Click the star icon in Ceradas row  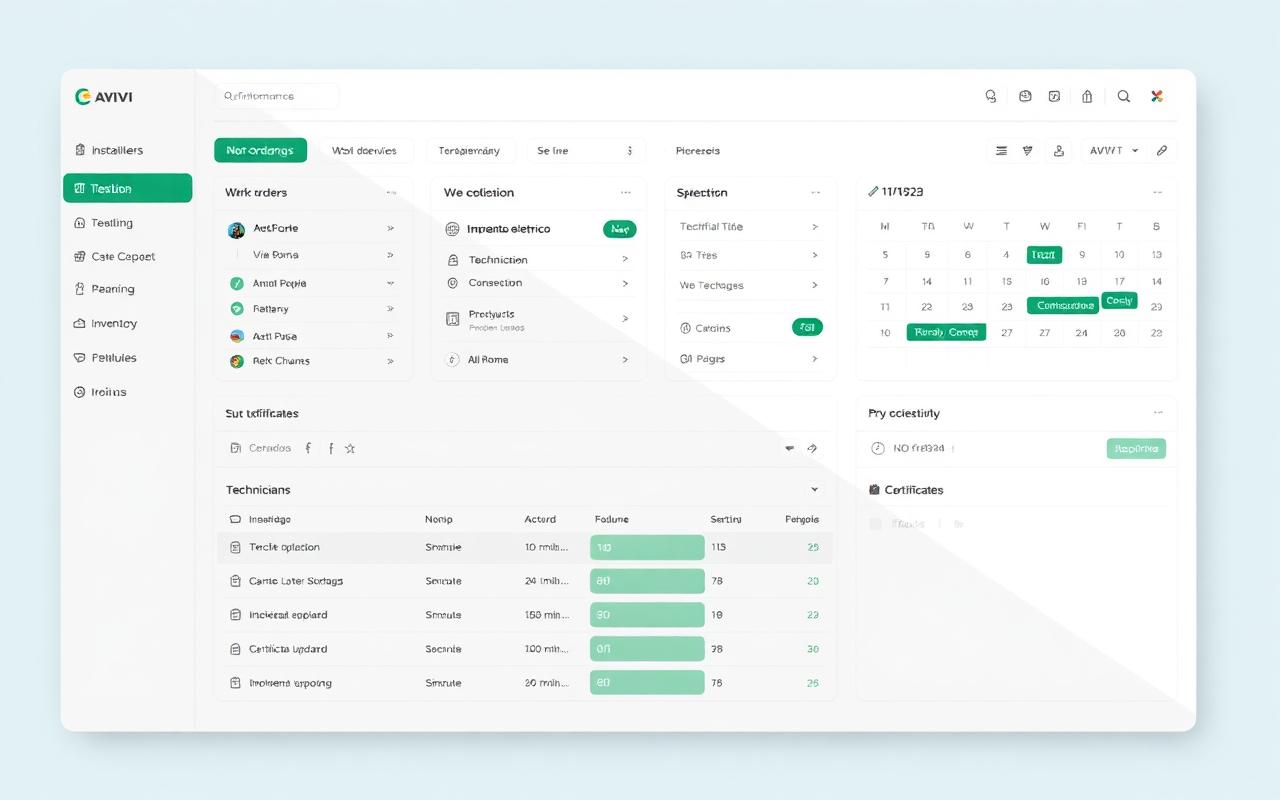pos(350,449)
